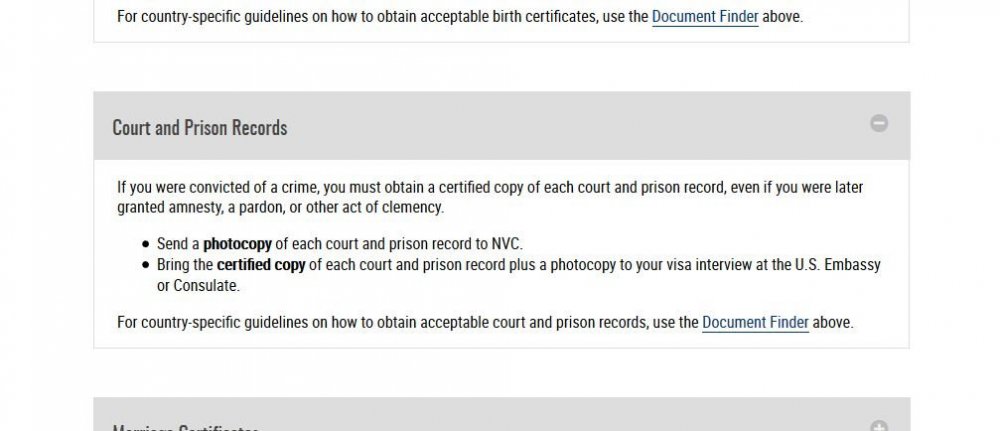
Task: Click the bold phrase "certified copy"
Action: point(261,265)
